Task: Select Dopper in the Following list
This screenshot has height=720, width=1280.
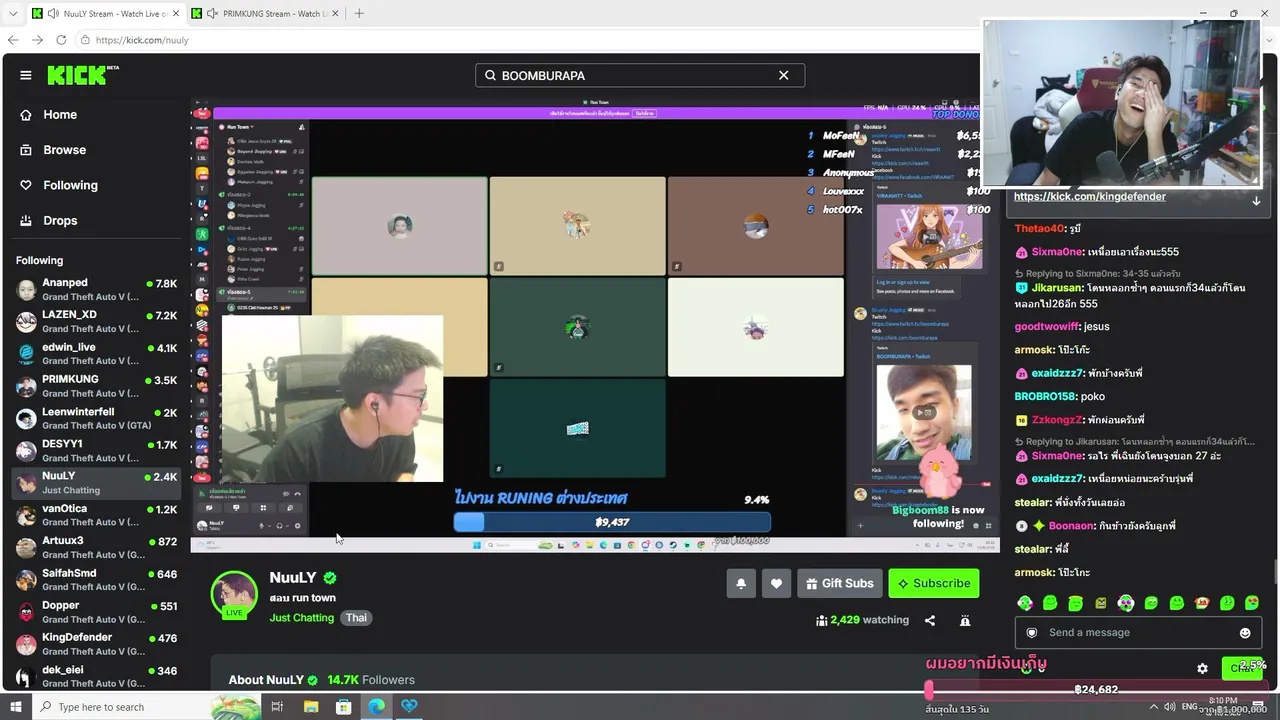Action: 96,612
